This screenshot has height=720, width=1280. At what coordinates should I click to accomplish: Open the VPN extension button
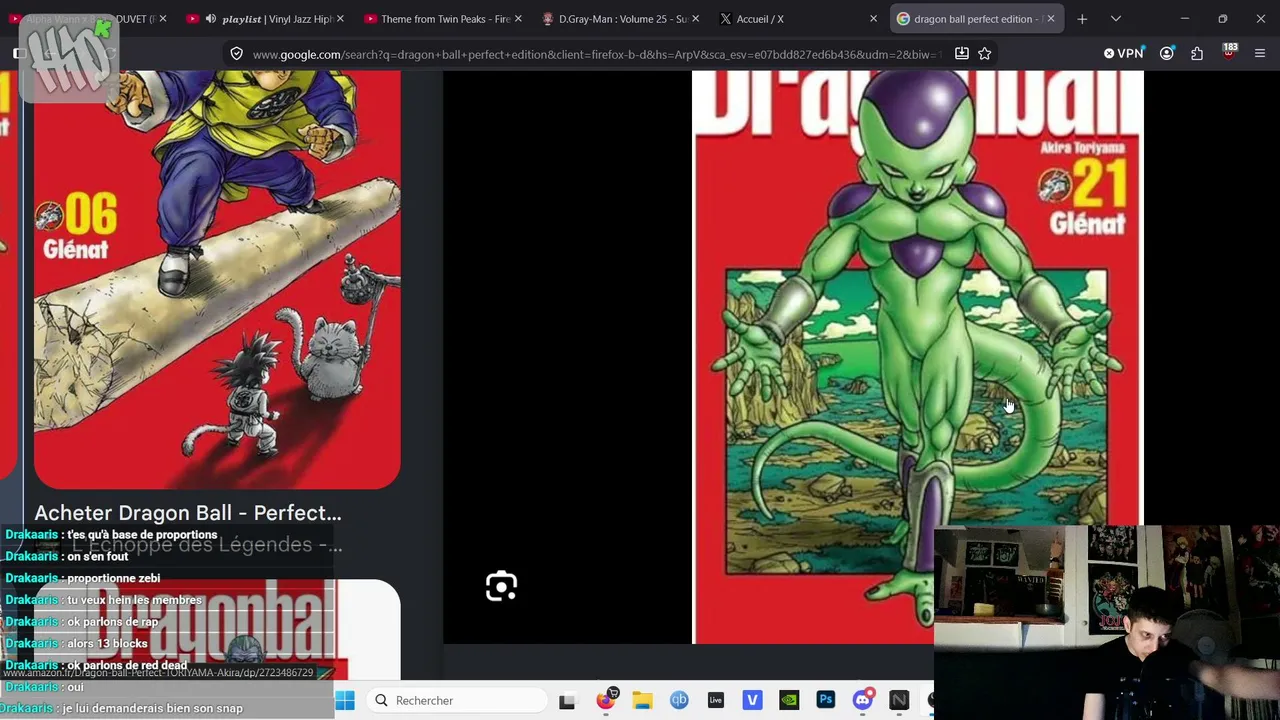1123,53
